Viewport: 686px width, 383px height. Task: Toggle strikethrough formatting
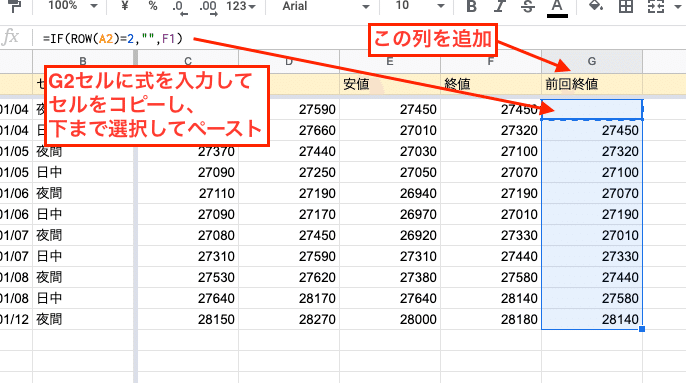[528, 6]
